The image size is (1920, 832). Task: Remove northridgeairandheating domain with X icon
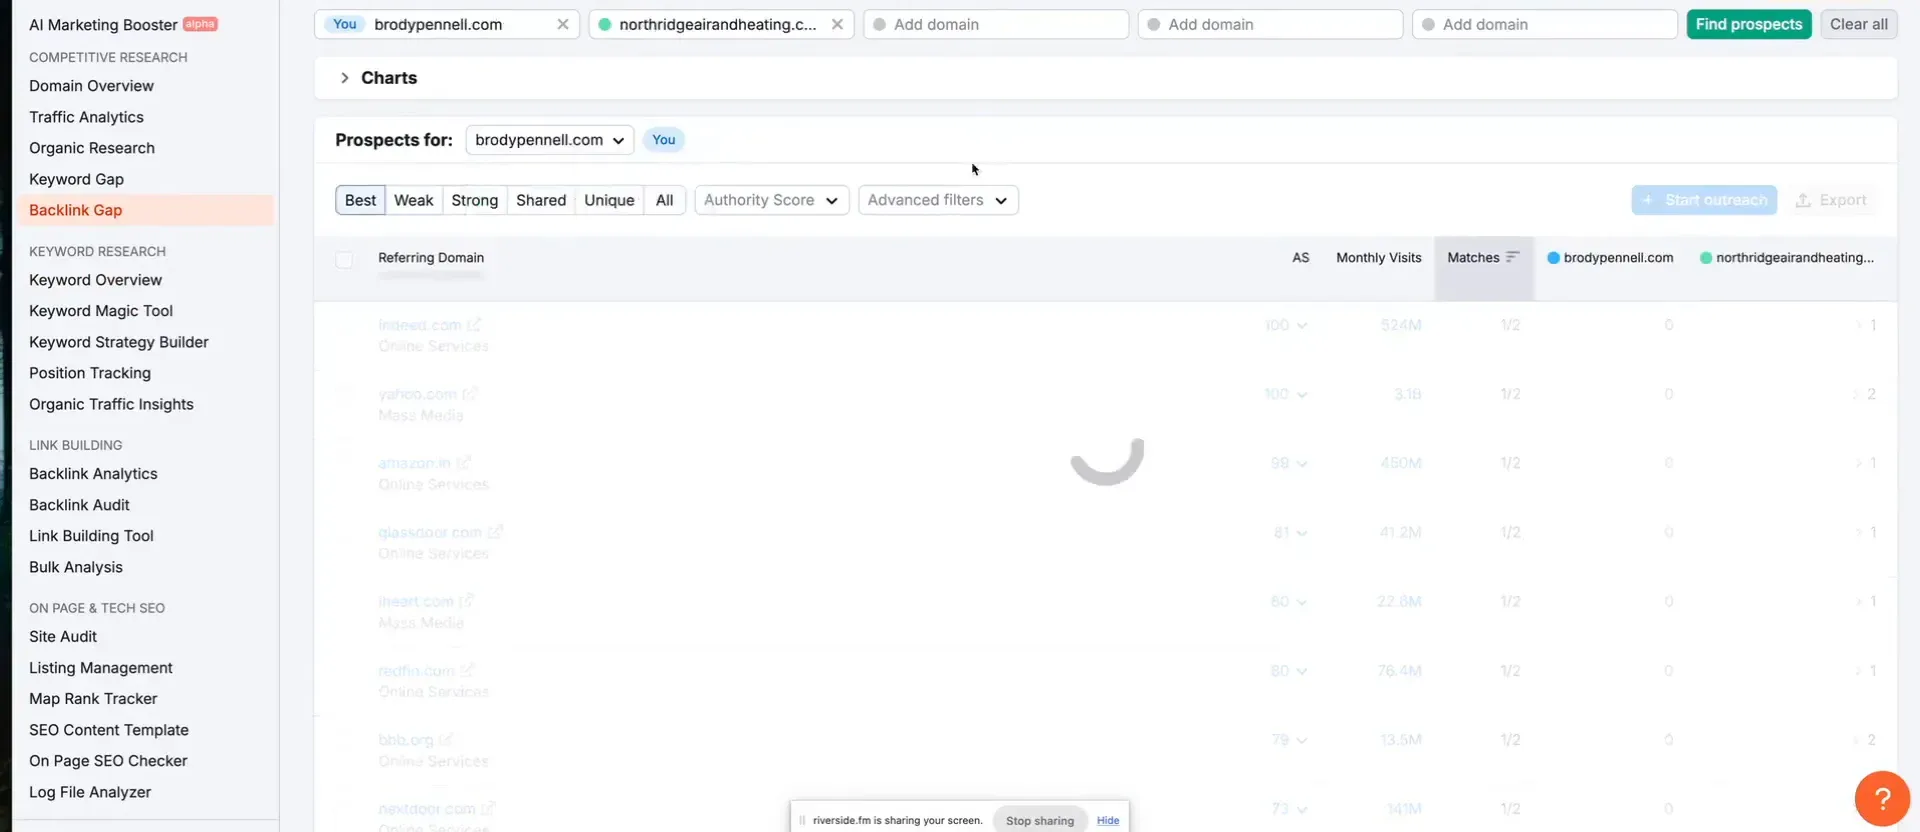pyautogui.click(x=837, y=24)
